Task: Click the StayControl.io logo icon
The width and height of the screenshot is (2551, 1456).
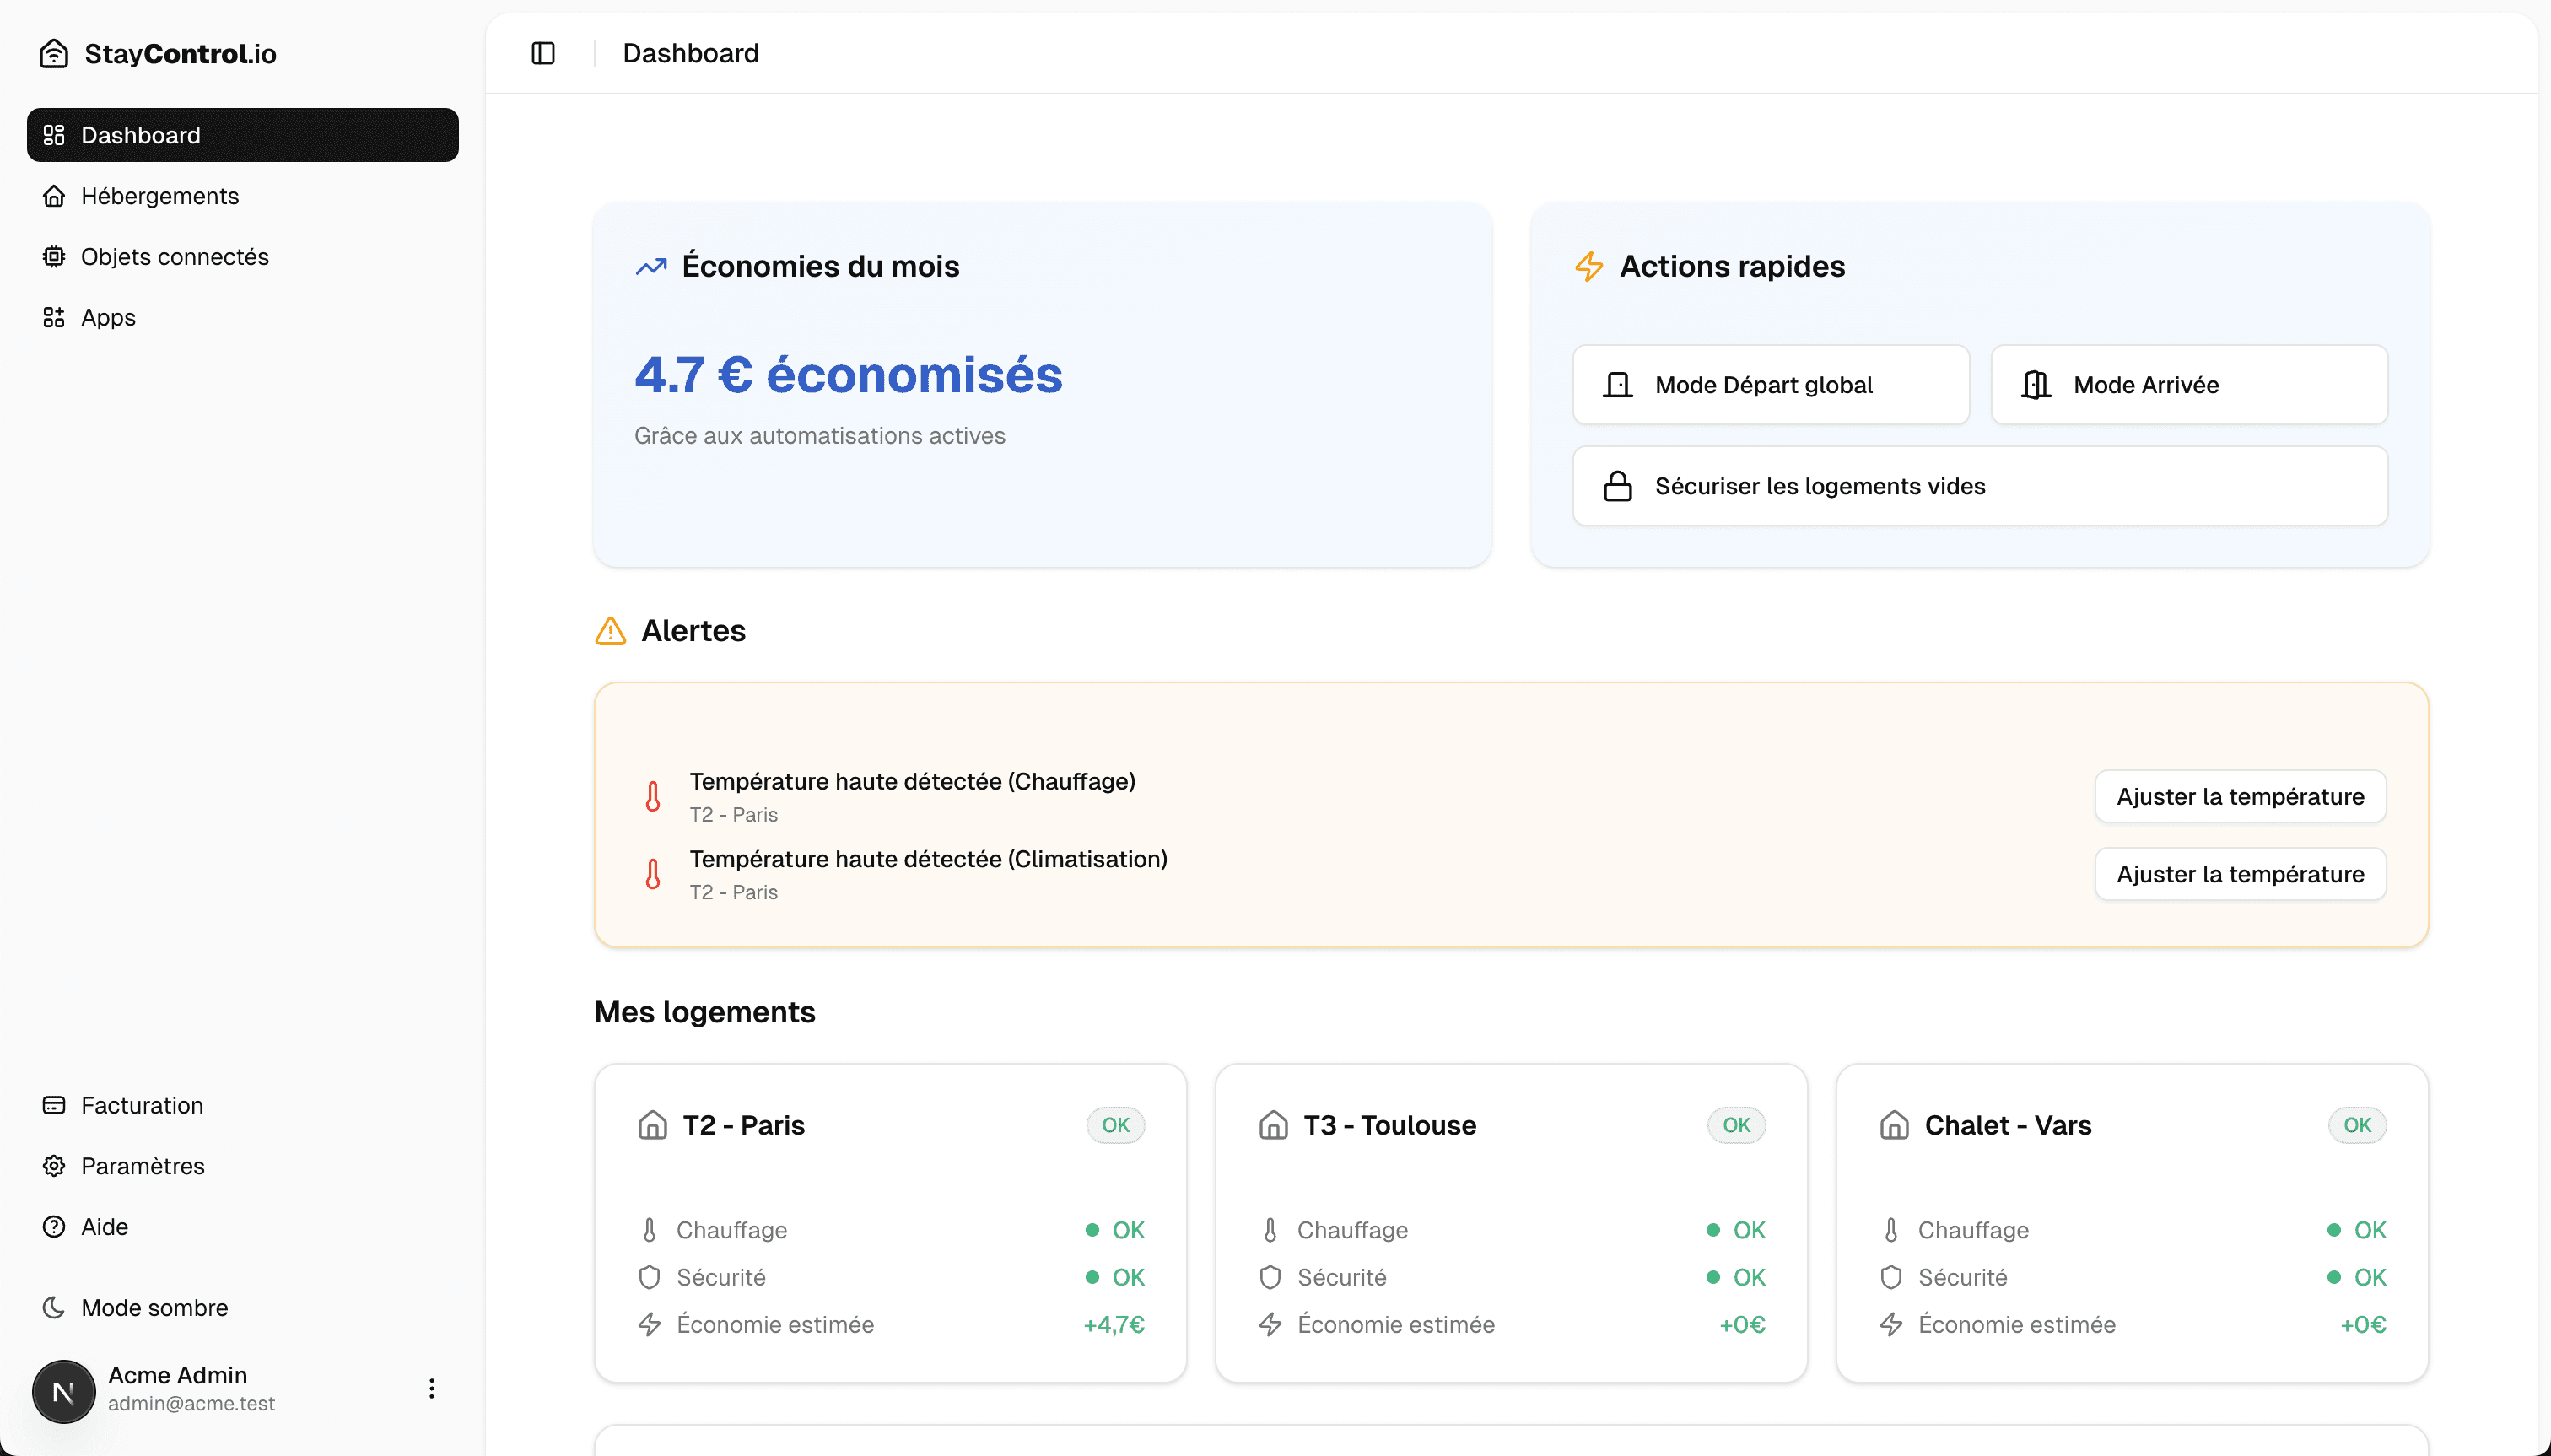Action: pyautogui.click(x=53, y=53)
